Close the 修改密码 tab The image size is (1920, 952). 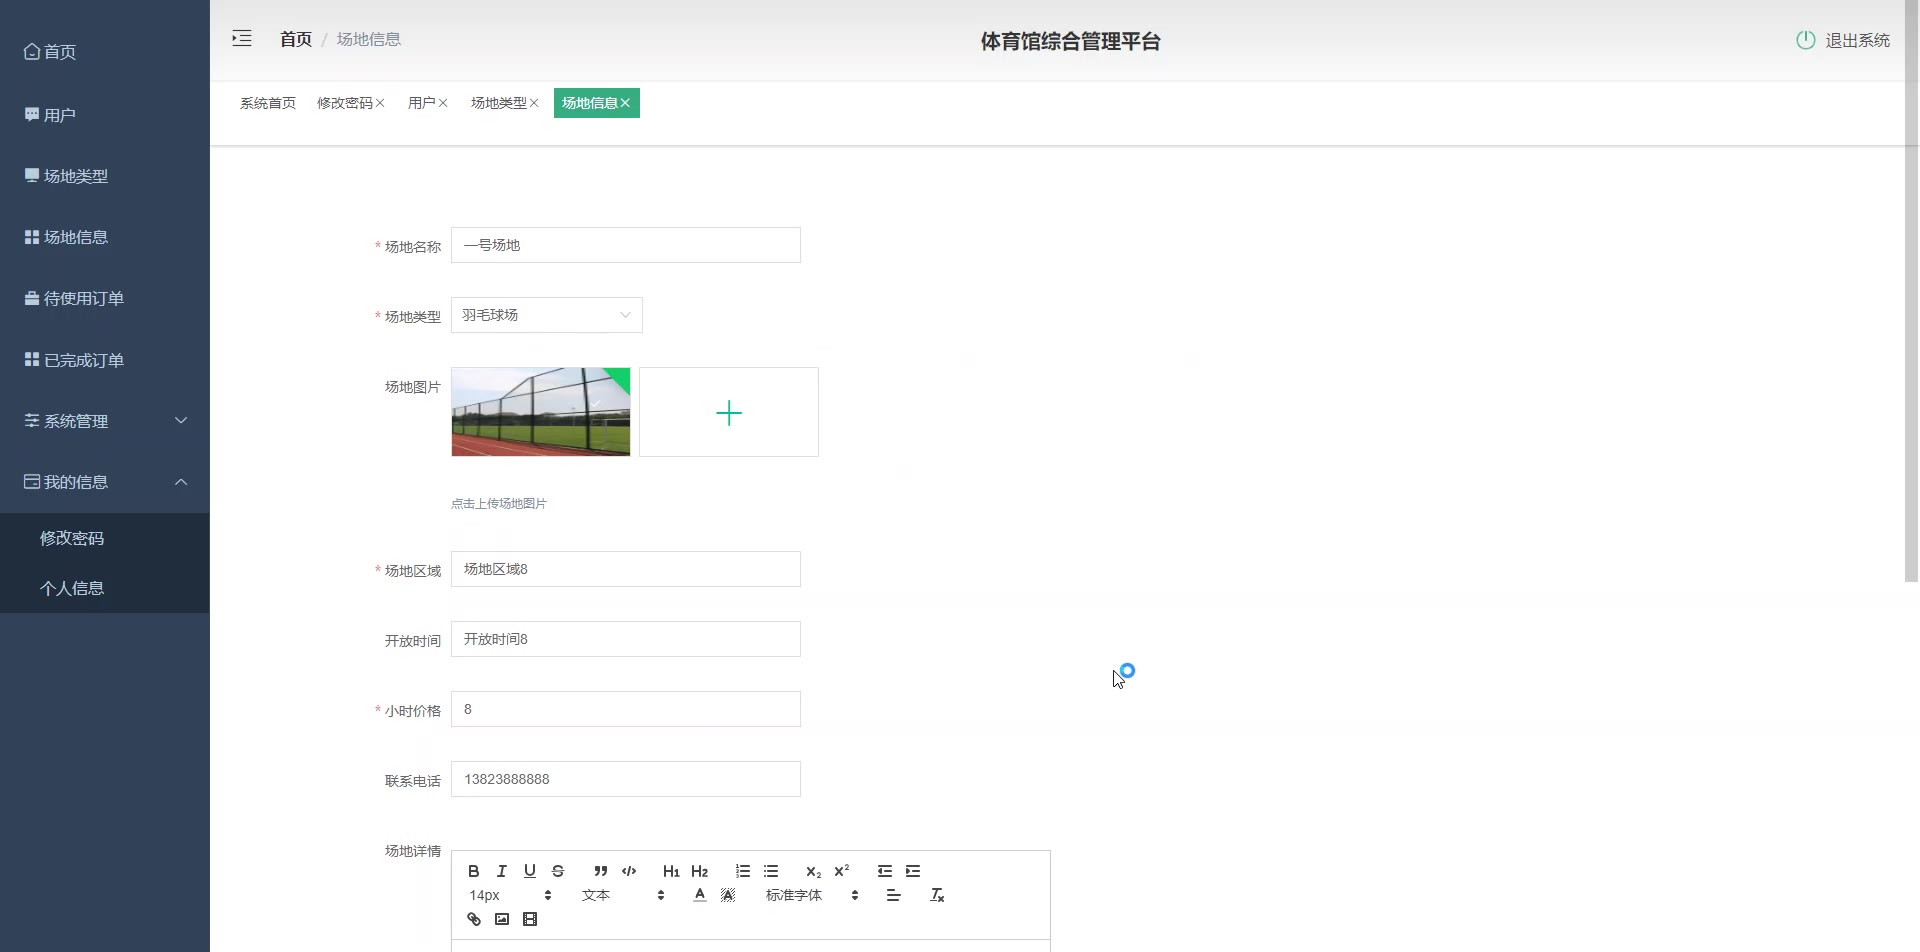tap(380, 103)
